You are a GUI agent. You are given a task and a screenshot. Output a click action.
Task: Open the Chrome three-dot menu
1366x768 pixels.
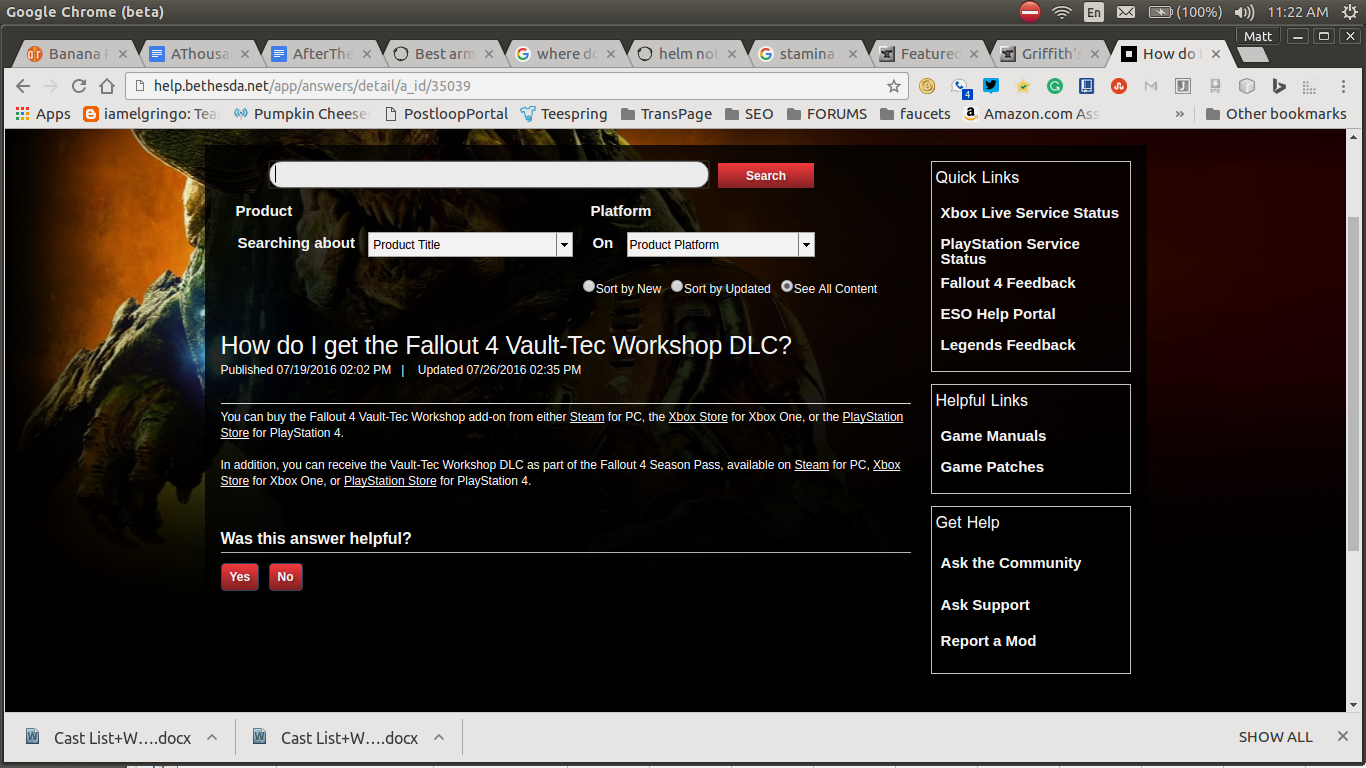click(x=1343, y=86)
